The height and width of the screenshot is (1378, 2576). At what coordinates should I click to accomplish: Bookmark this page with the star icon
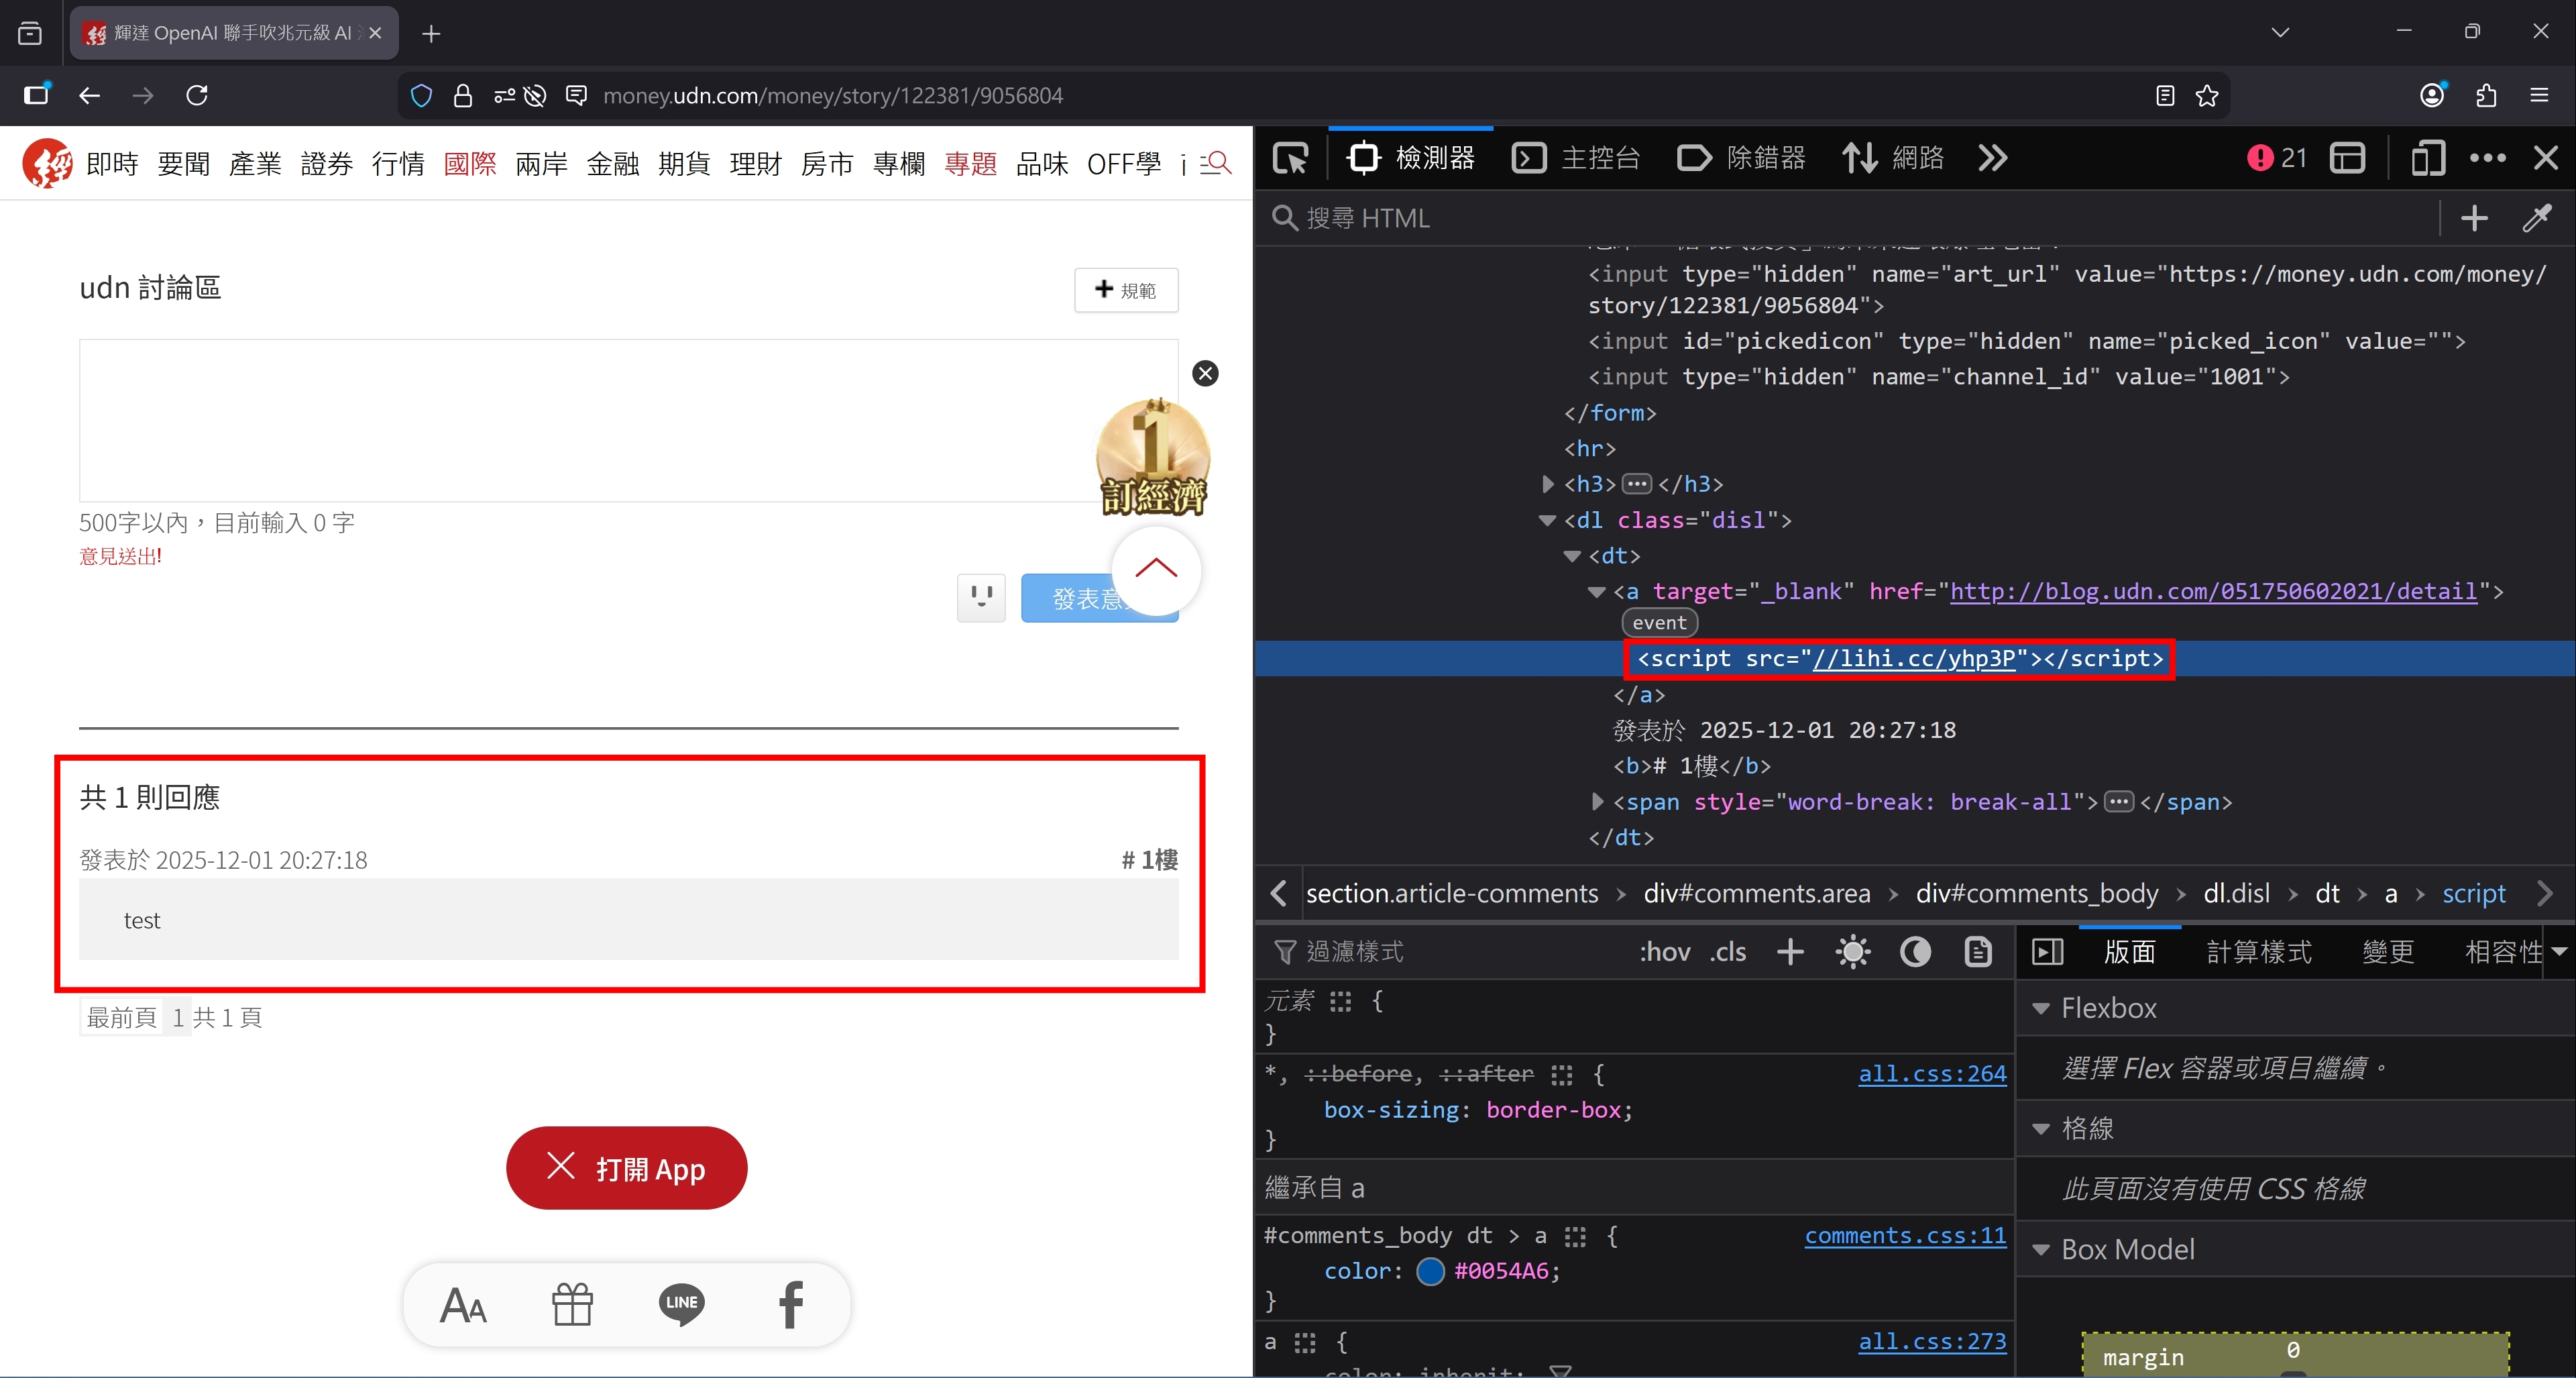tap(2207, 95)
